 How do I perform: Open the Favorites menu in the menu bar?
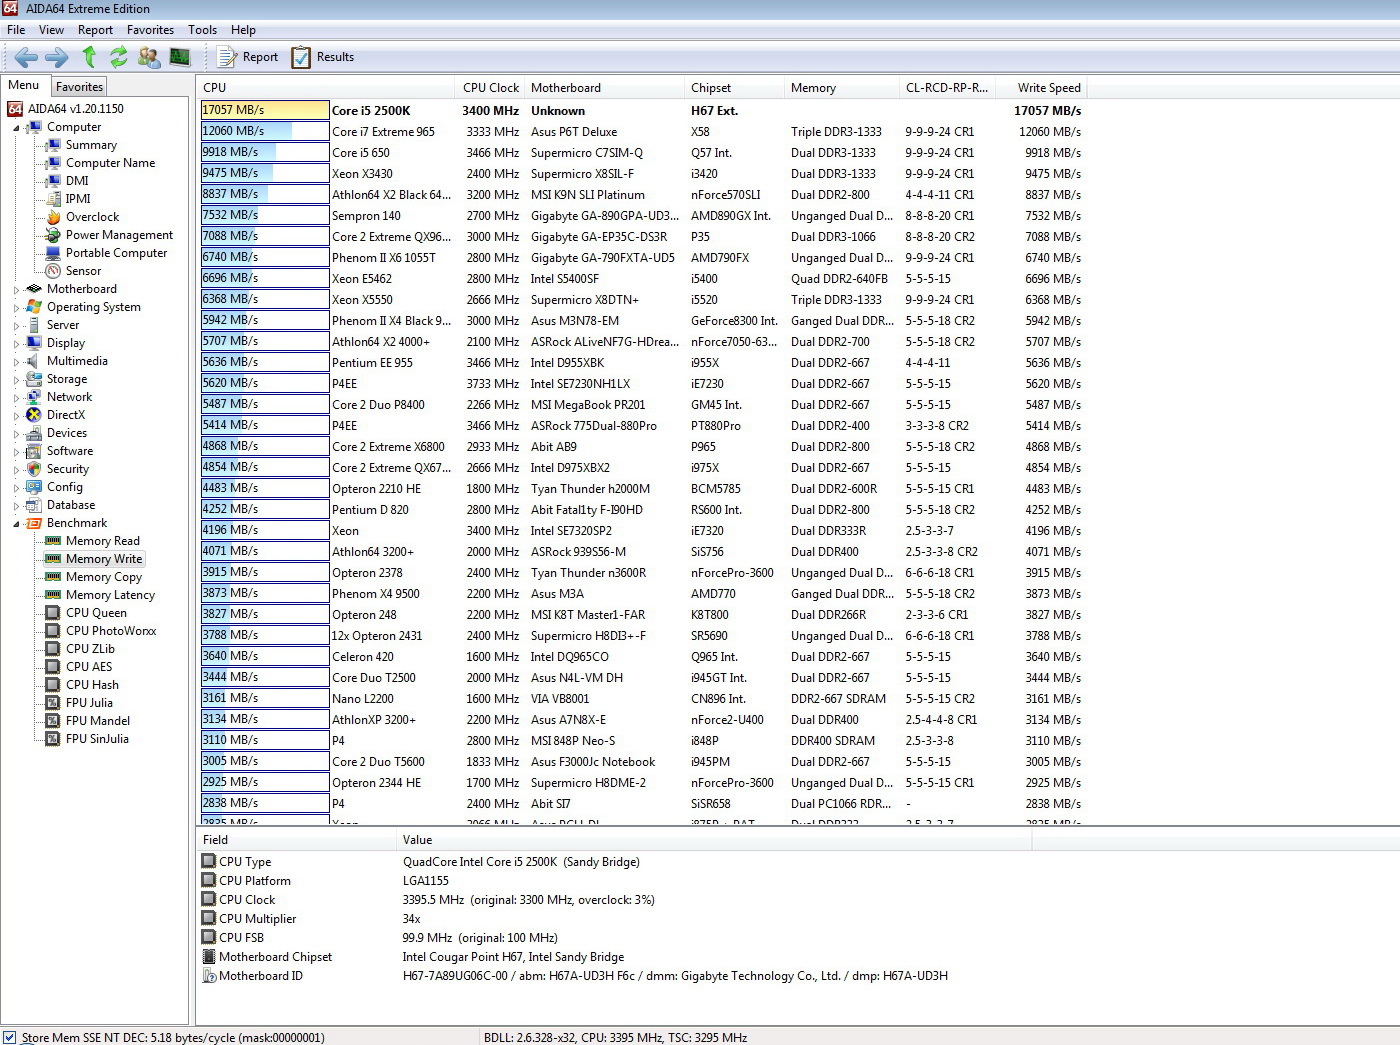[x=150, y=30]
